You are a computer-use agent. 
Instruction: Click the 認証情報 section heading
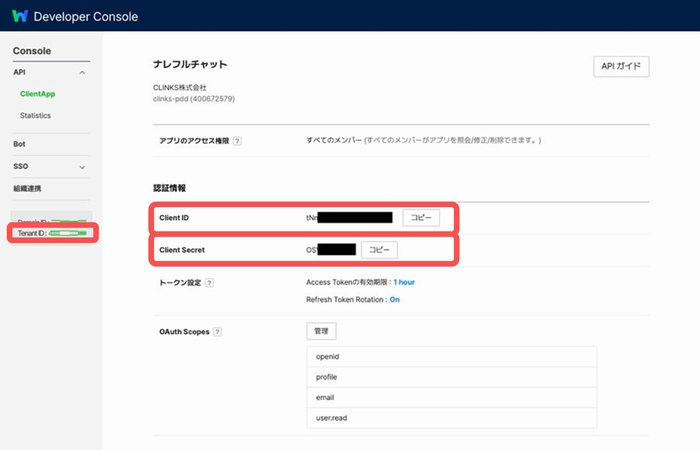click(170, 188)
